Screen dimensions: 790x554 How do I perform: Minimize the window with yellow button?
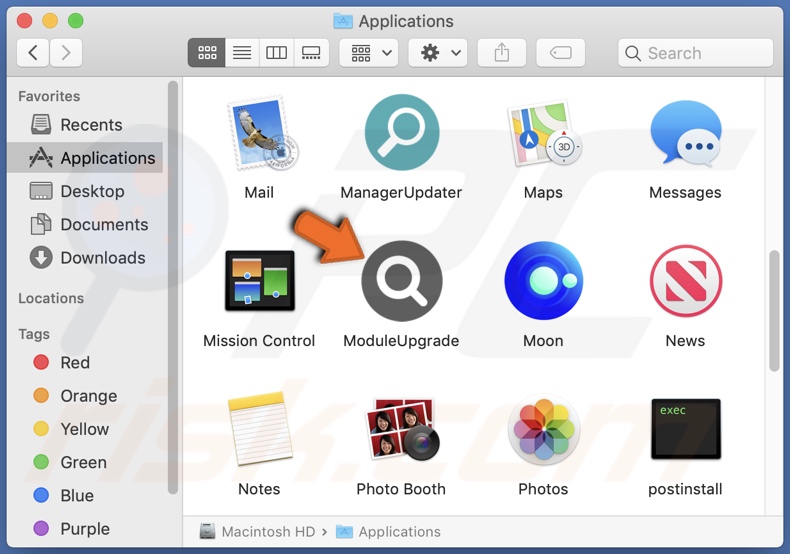click(50, 21)
